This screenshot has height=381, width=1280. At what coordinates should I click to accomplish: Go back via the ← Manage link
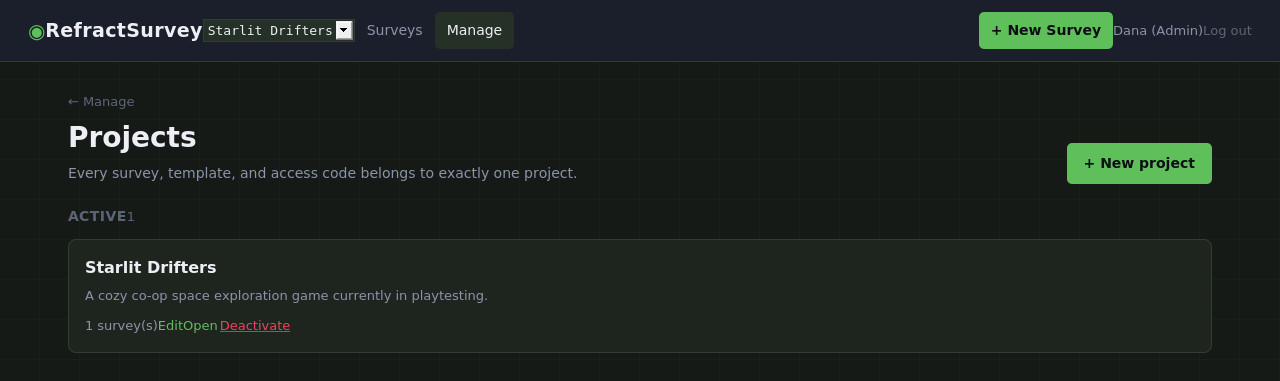[x=101, y=101]
